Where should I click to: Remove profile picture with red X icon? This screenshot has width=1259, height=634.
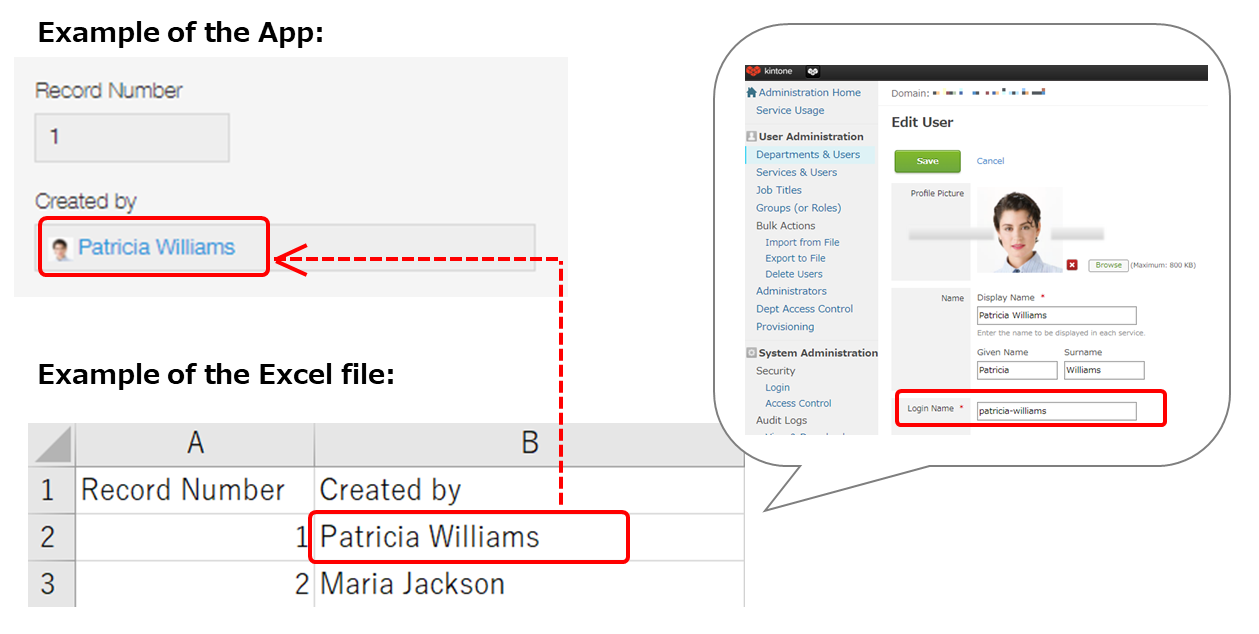point(1072,265)
